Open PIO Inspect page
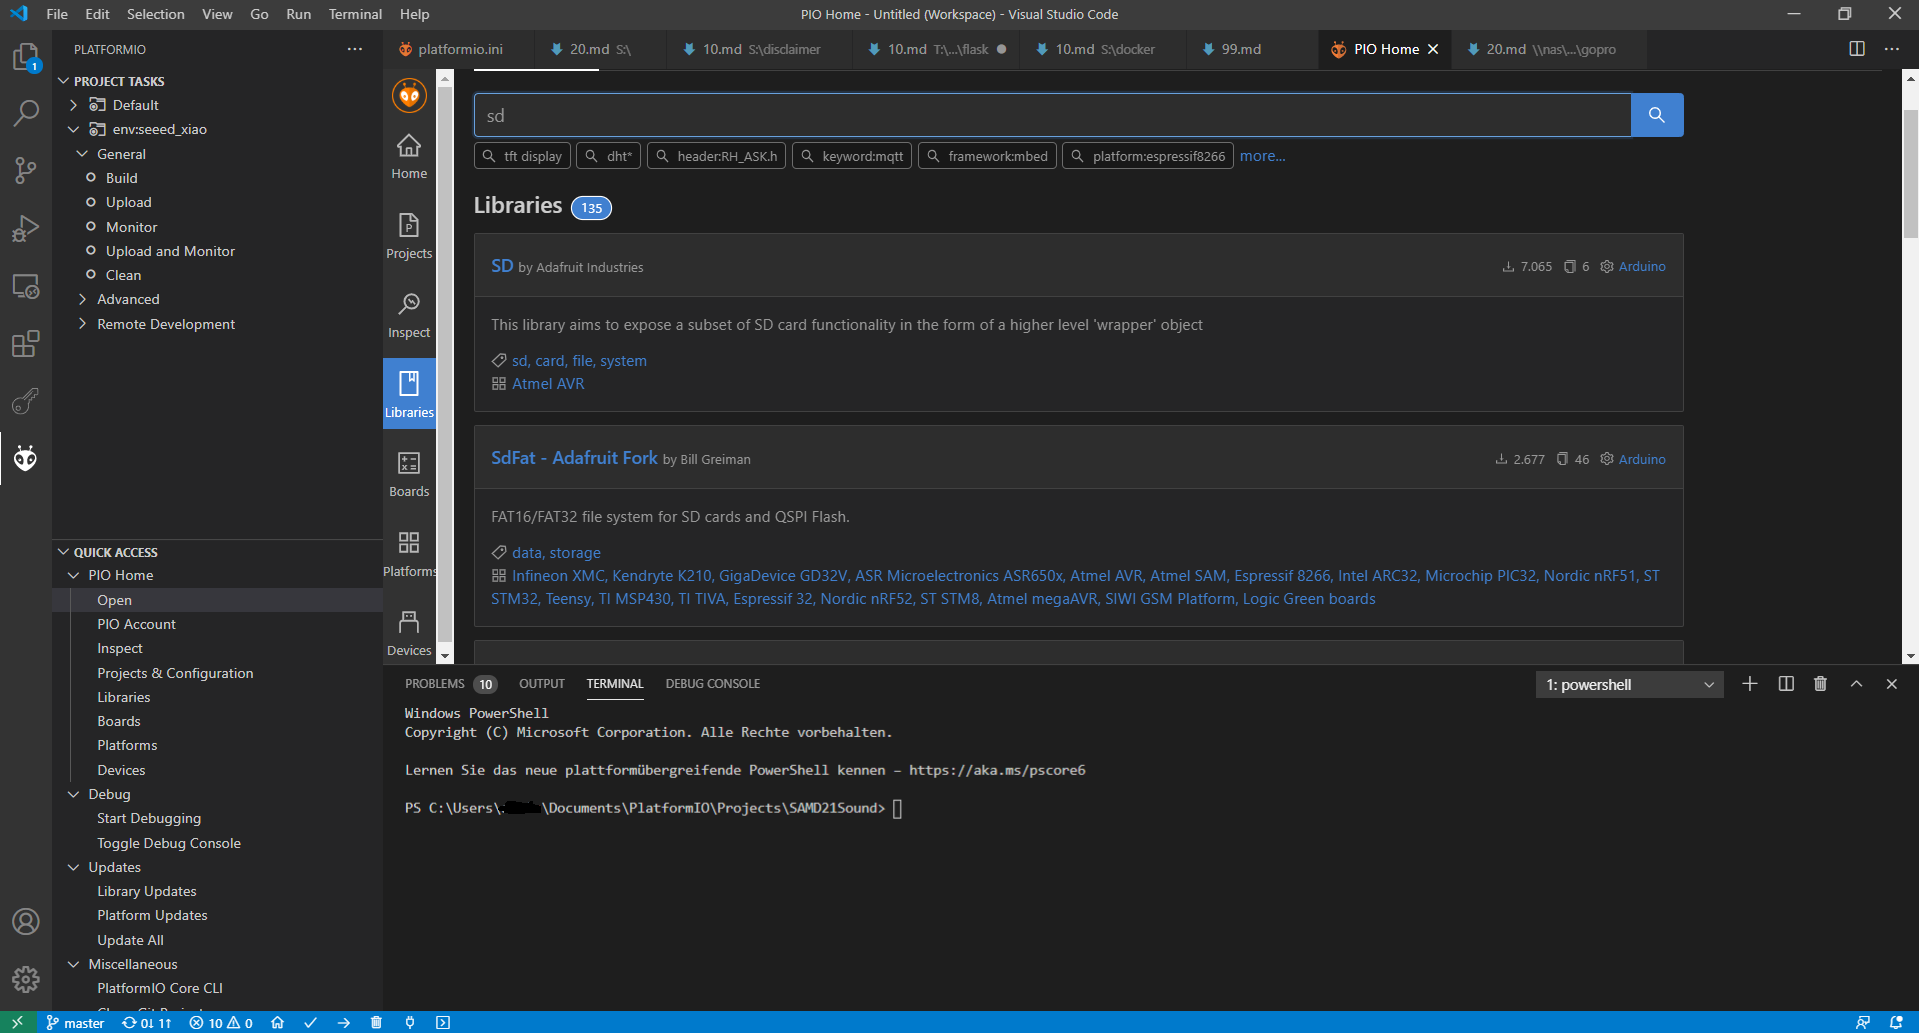1919x1033 pixels. point(409,315)
